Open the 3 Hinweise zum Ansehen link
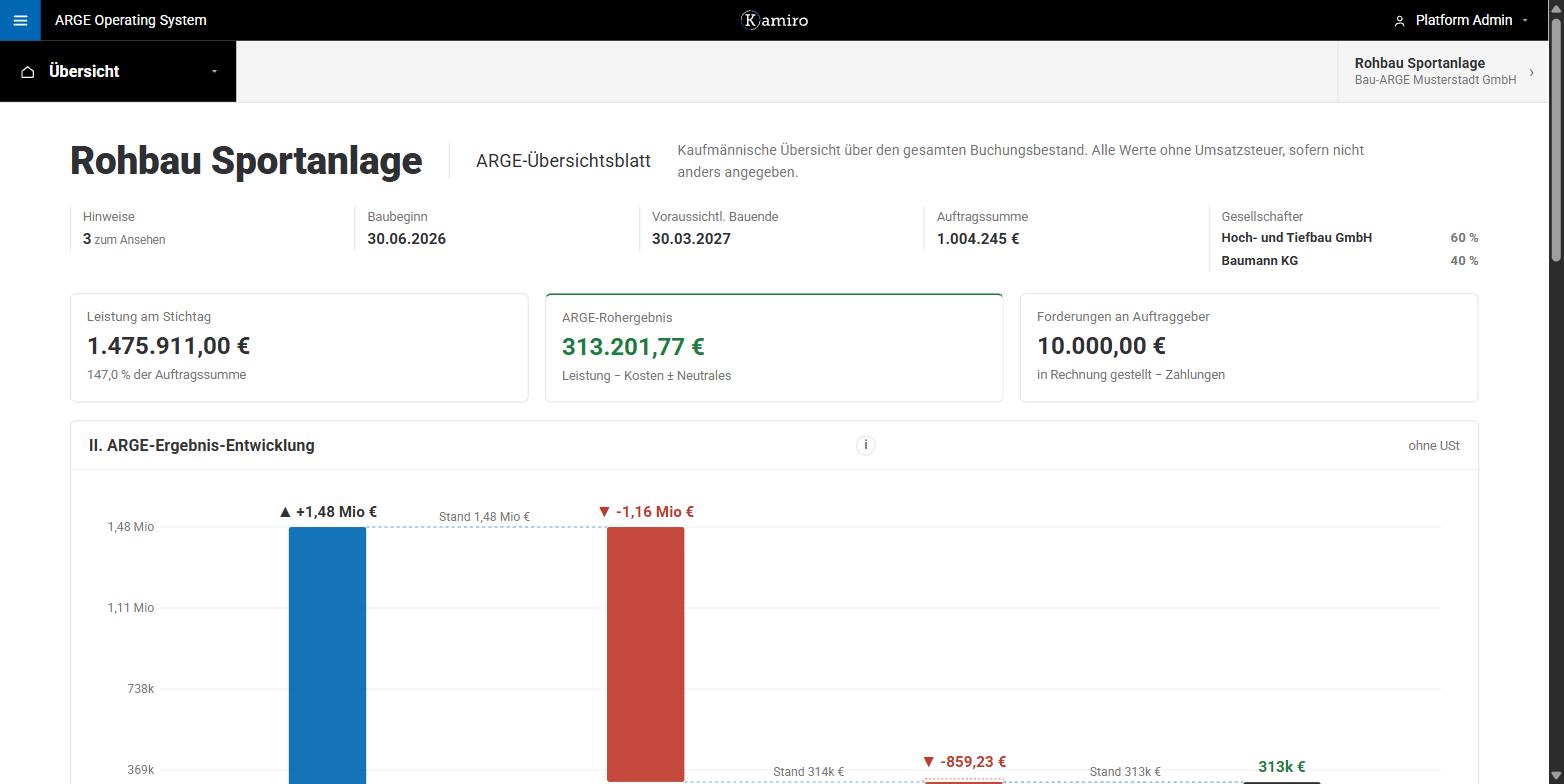The image size is (1564, 784). [x=124, y=239]
